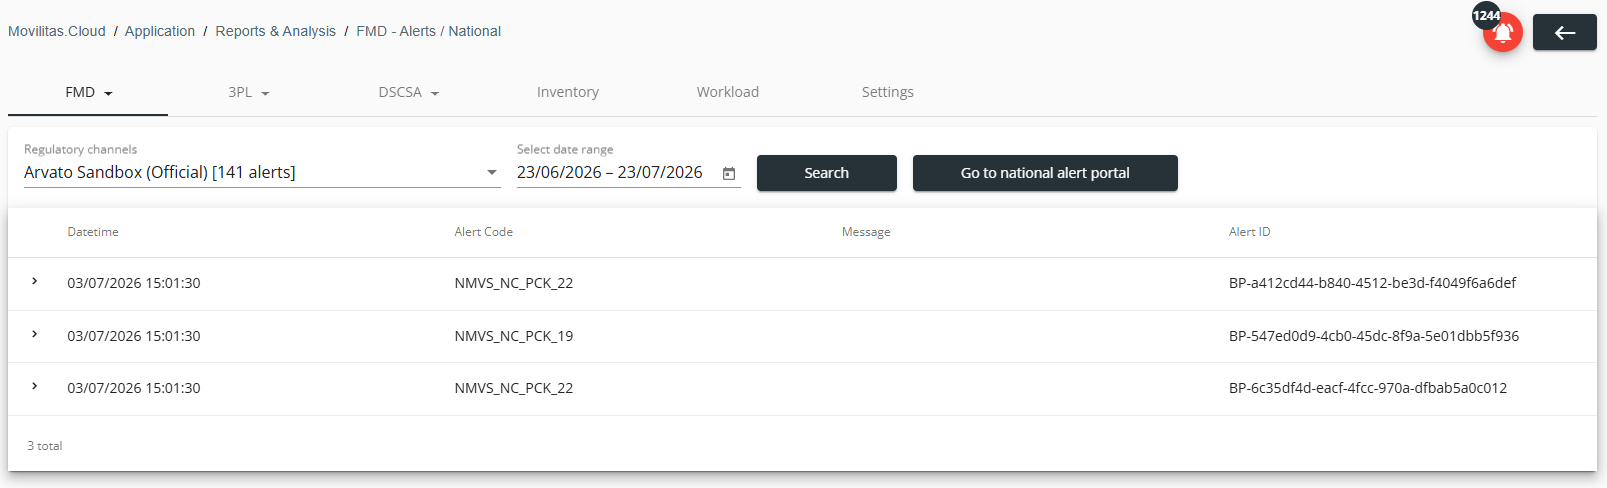Open the Regulatory channels dropdown
Screen dimensions: 1607x488
(x=262, y=172)
